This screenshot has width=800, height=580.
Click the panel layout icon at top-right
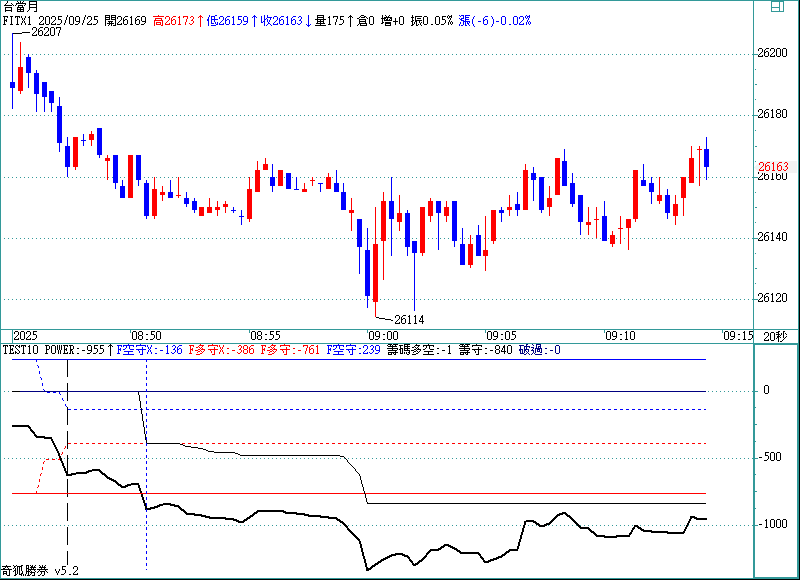[x=776, y=7]
